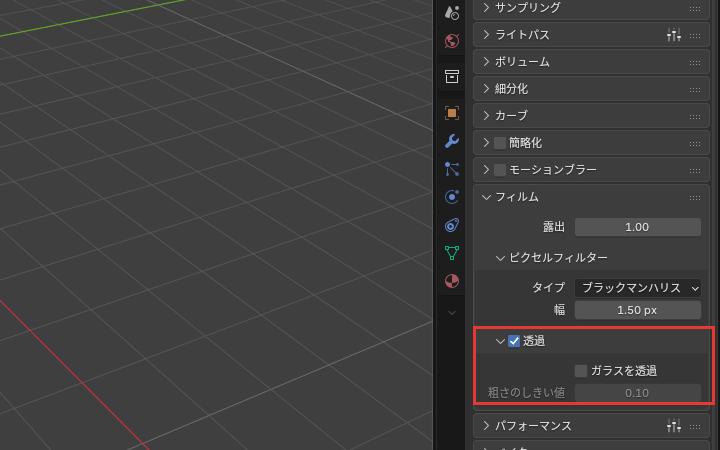Image resolution: width=720 pixels, height=450 pixels.
Task: Open the World properties tab
Action: (x=452, y=41)
